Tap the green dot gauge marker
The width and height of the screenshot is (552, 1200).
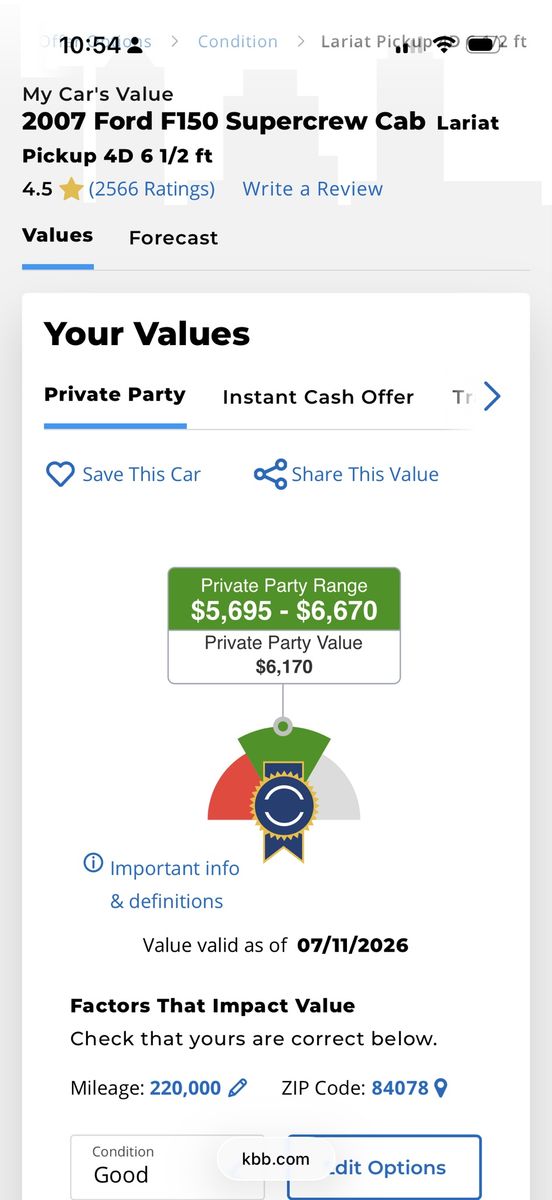pos(283,726)
